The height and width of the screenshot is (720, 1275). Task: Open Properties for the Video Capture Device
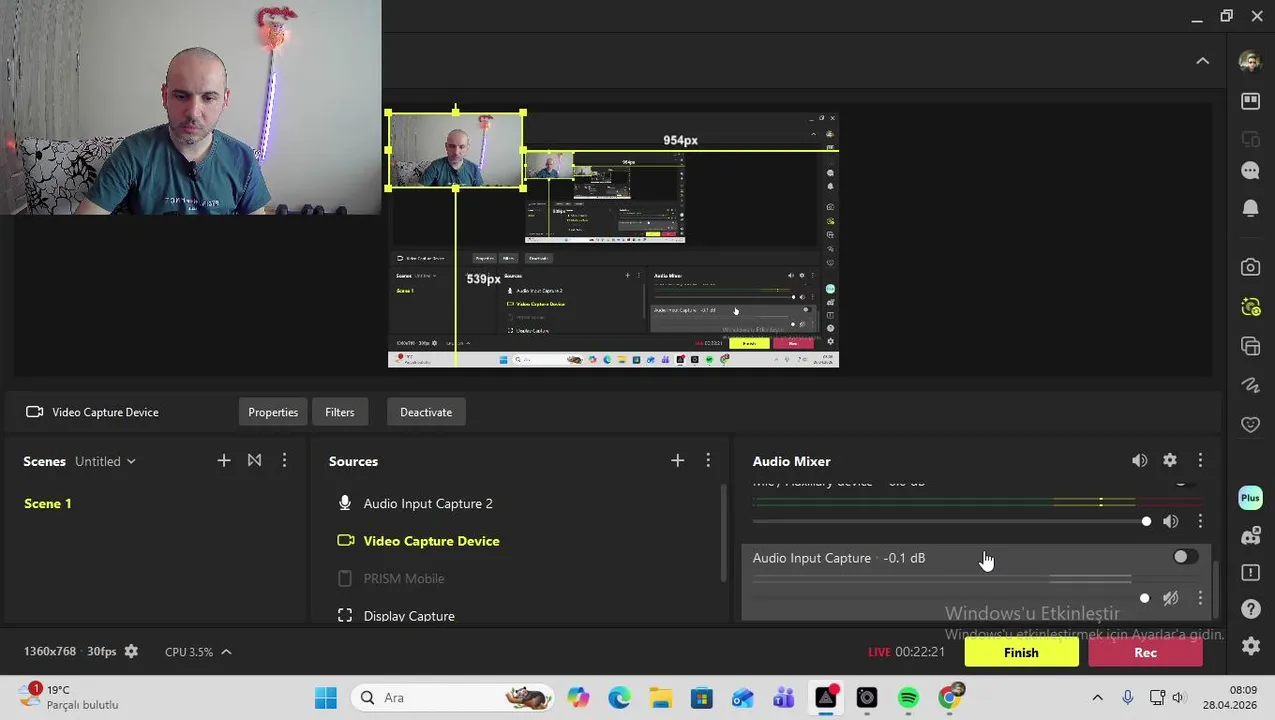(273, 412)
